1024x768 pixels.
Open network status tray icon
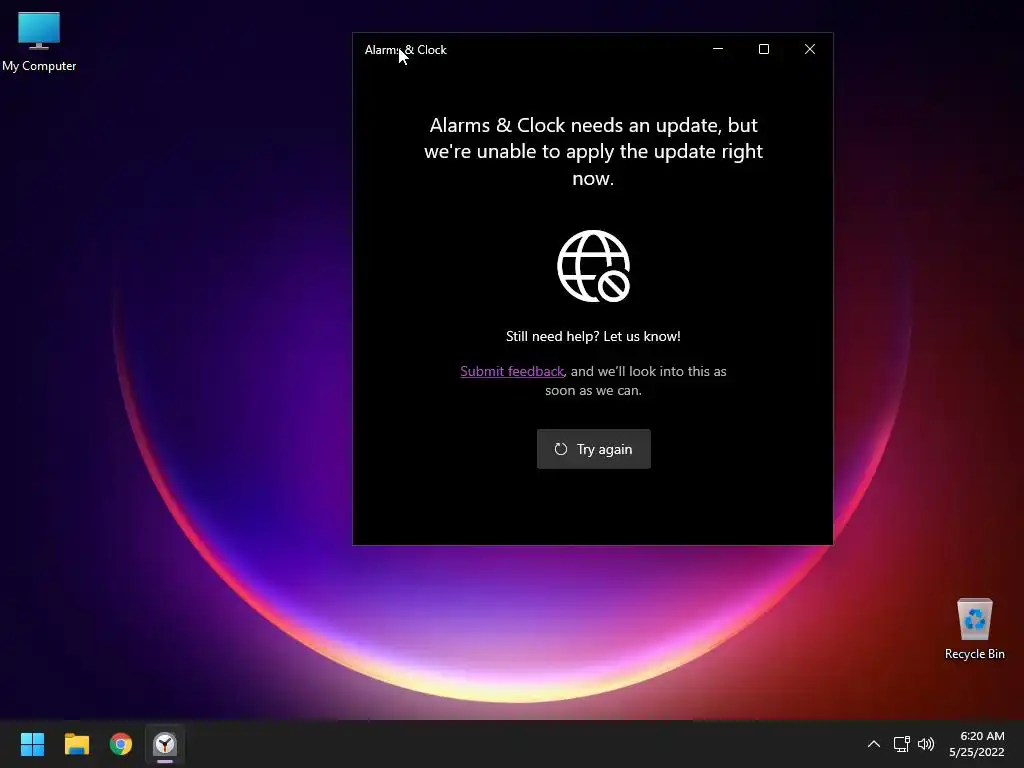pos(901,744)
